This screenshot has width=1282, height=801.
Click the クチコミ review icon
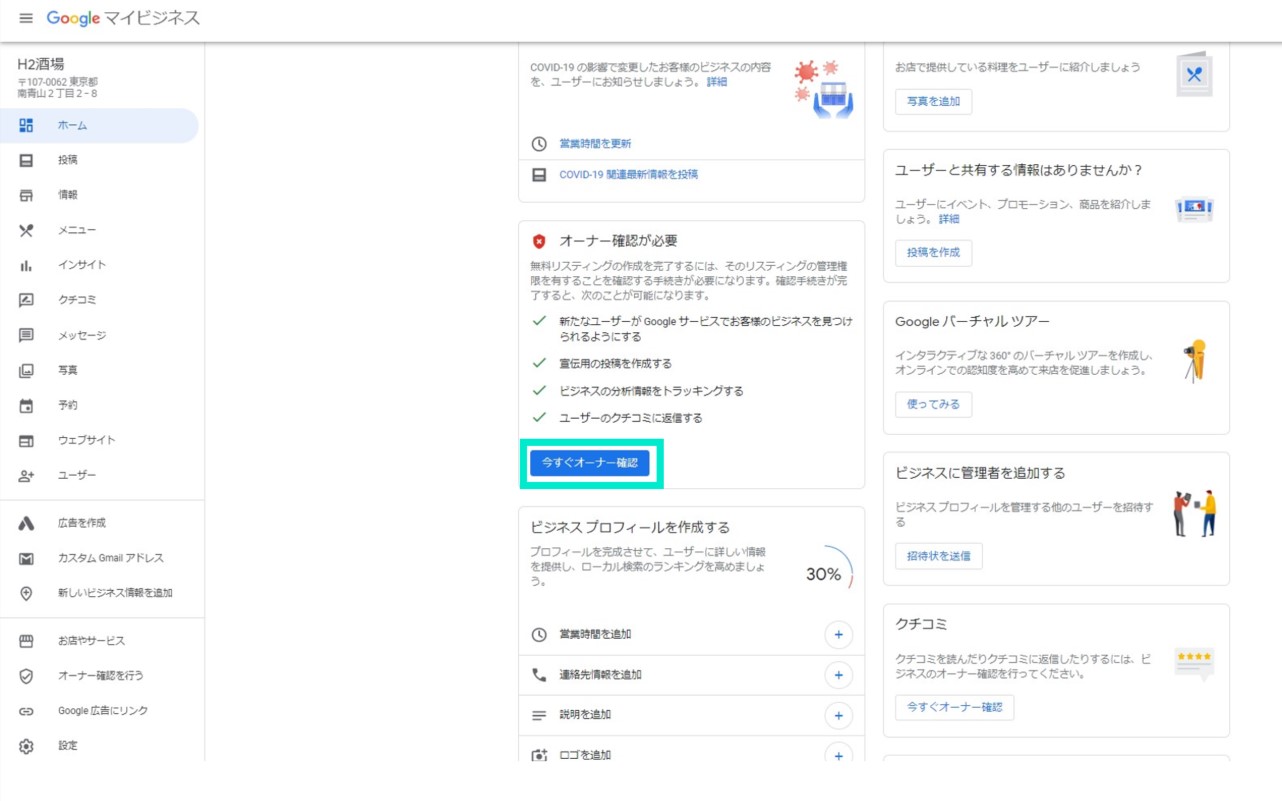tap(26, 300)
